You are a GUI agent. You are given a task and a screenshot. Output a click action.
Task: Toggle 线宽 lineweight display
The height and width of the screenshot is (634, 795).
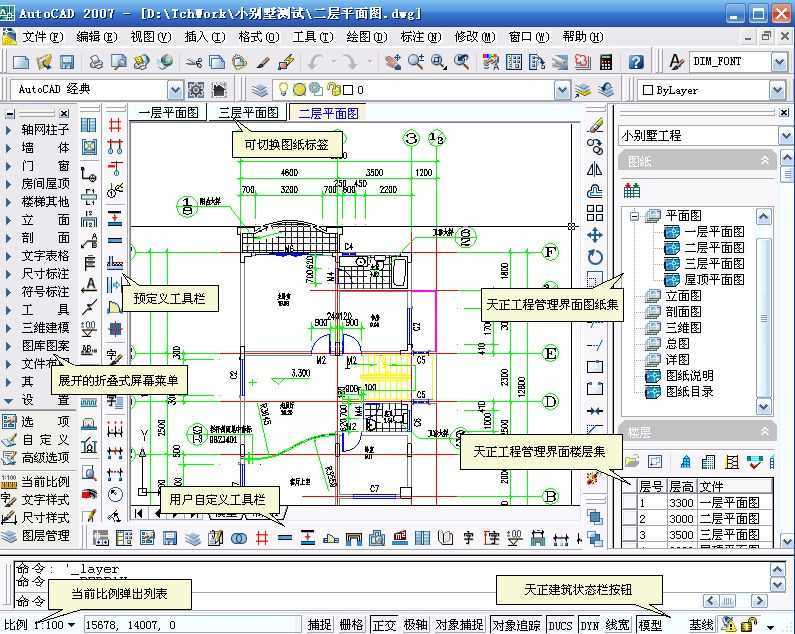618,625
